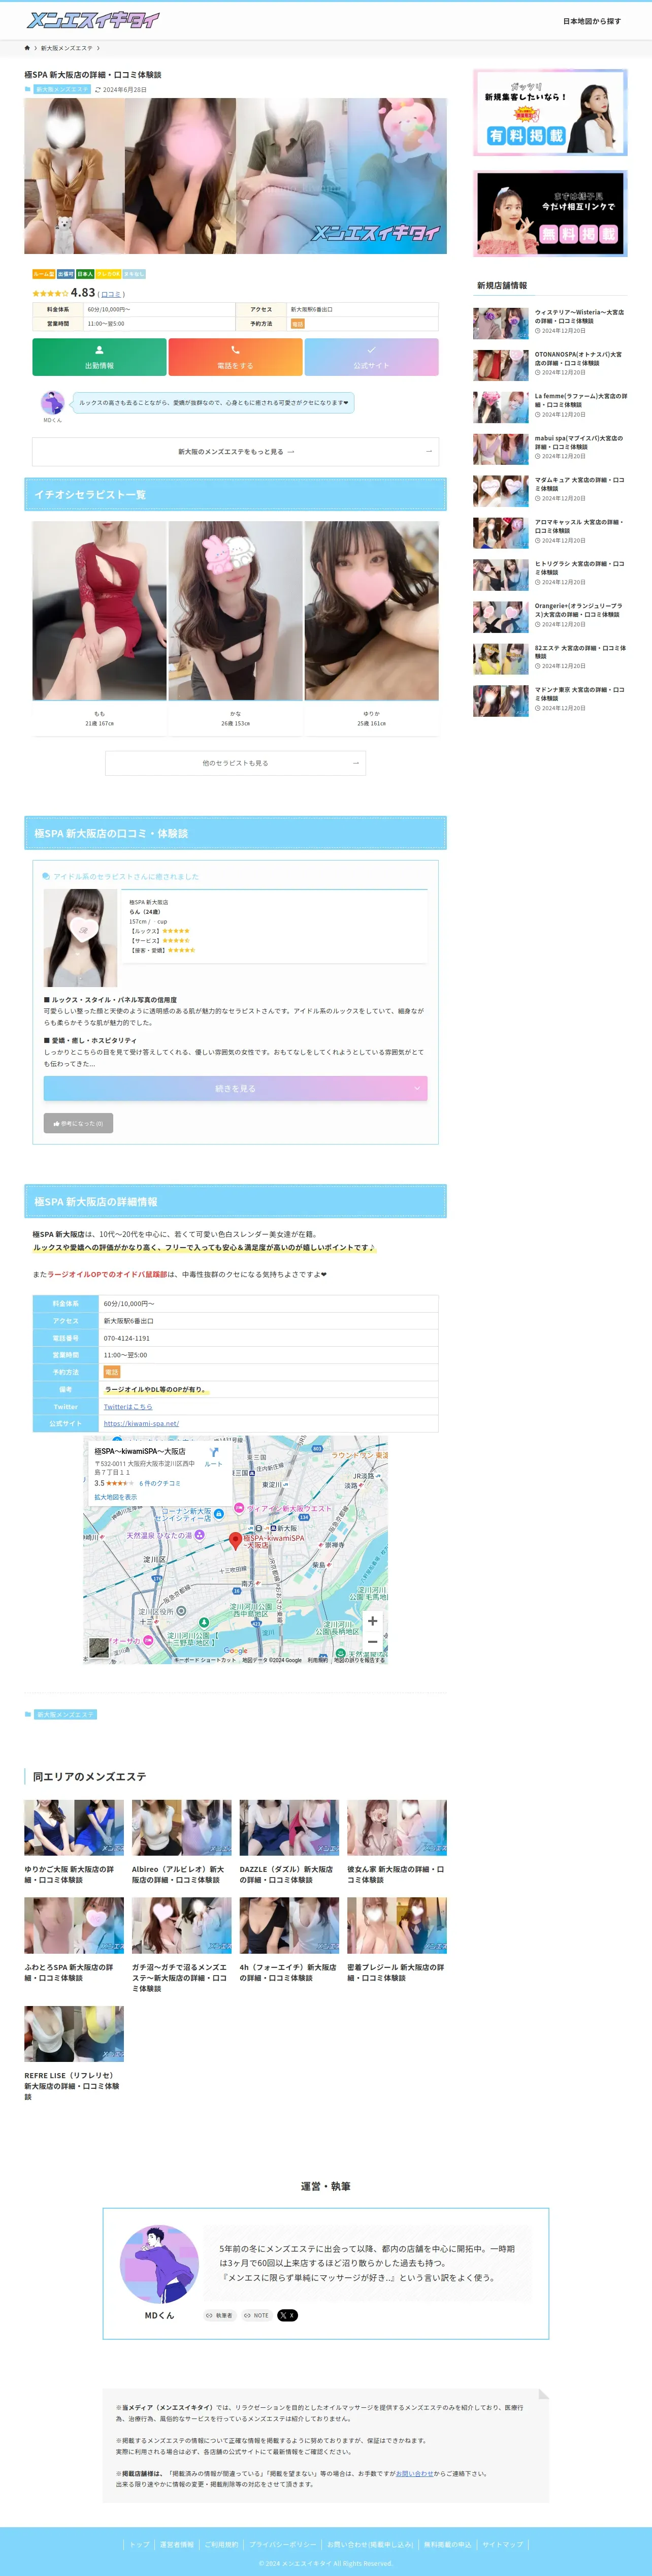Image resolution: width=652 pixels, height=2576 pixels.
Task: Open the メンエスイキタイ site logo
Action: point(93,20)
